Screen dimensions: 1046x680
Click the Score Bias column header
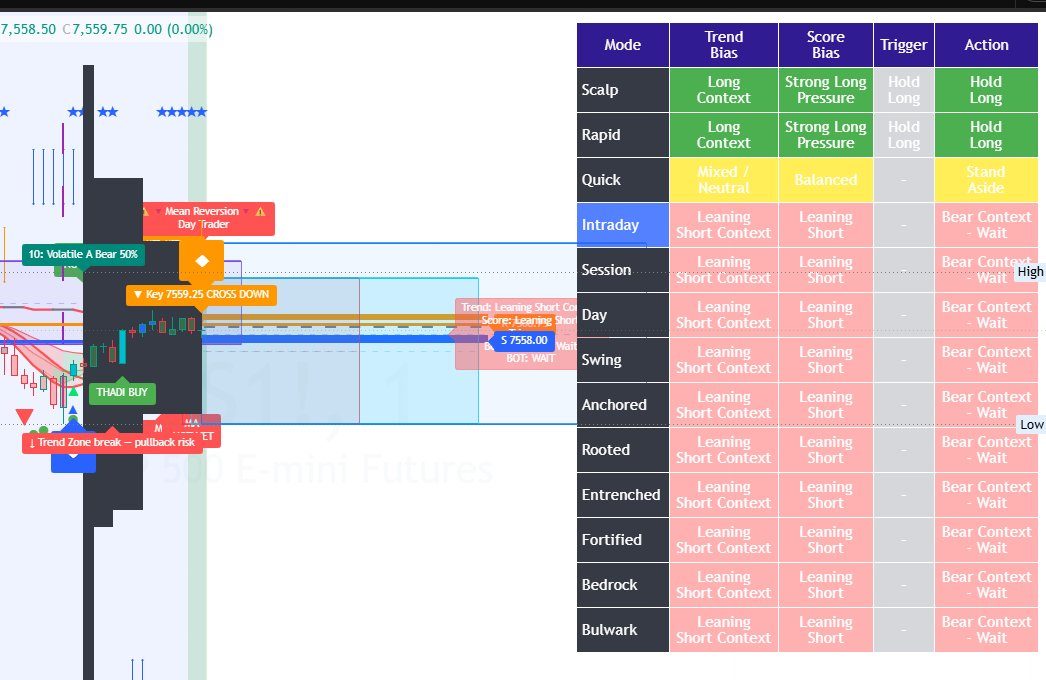click(825, 45)
